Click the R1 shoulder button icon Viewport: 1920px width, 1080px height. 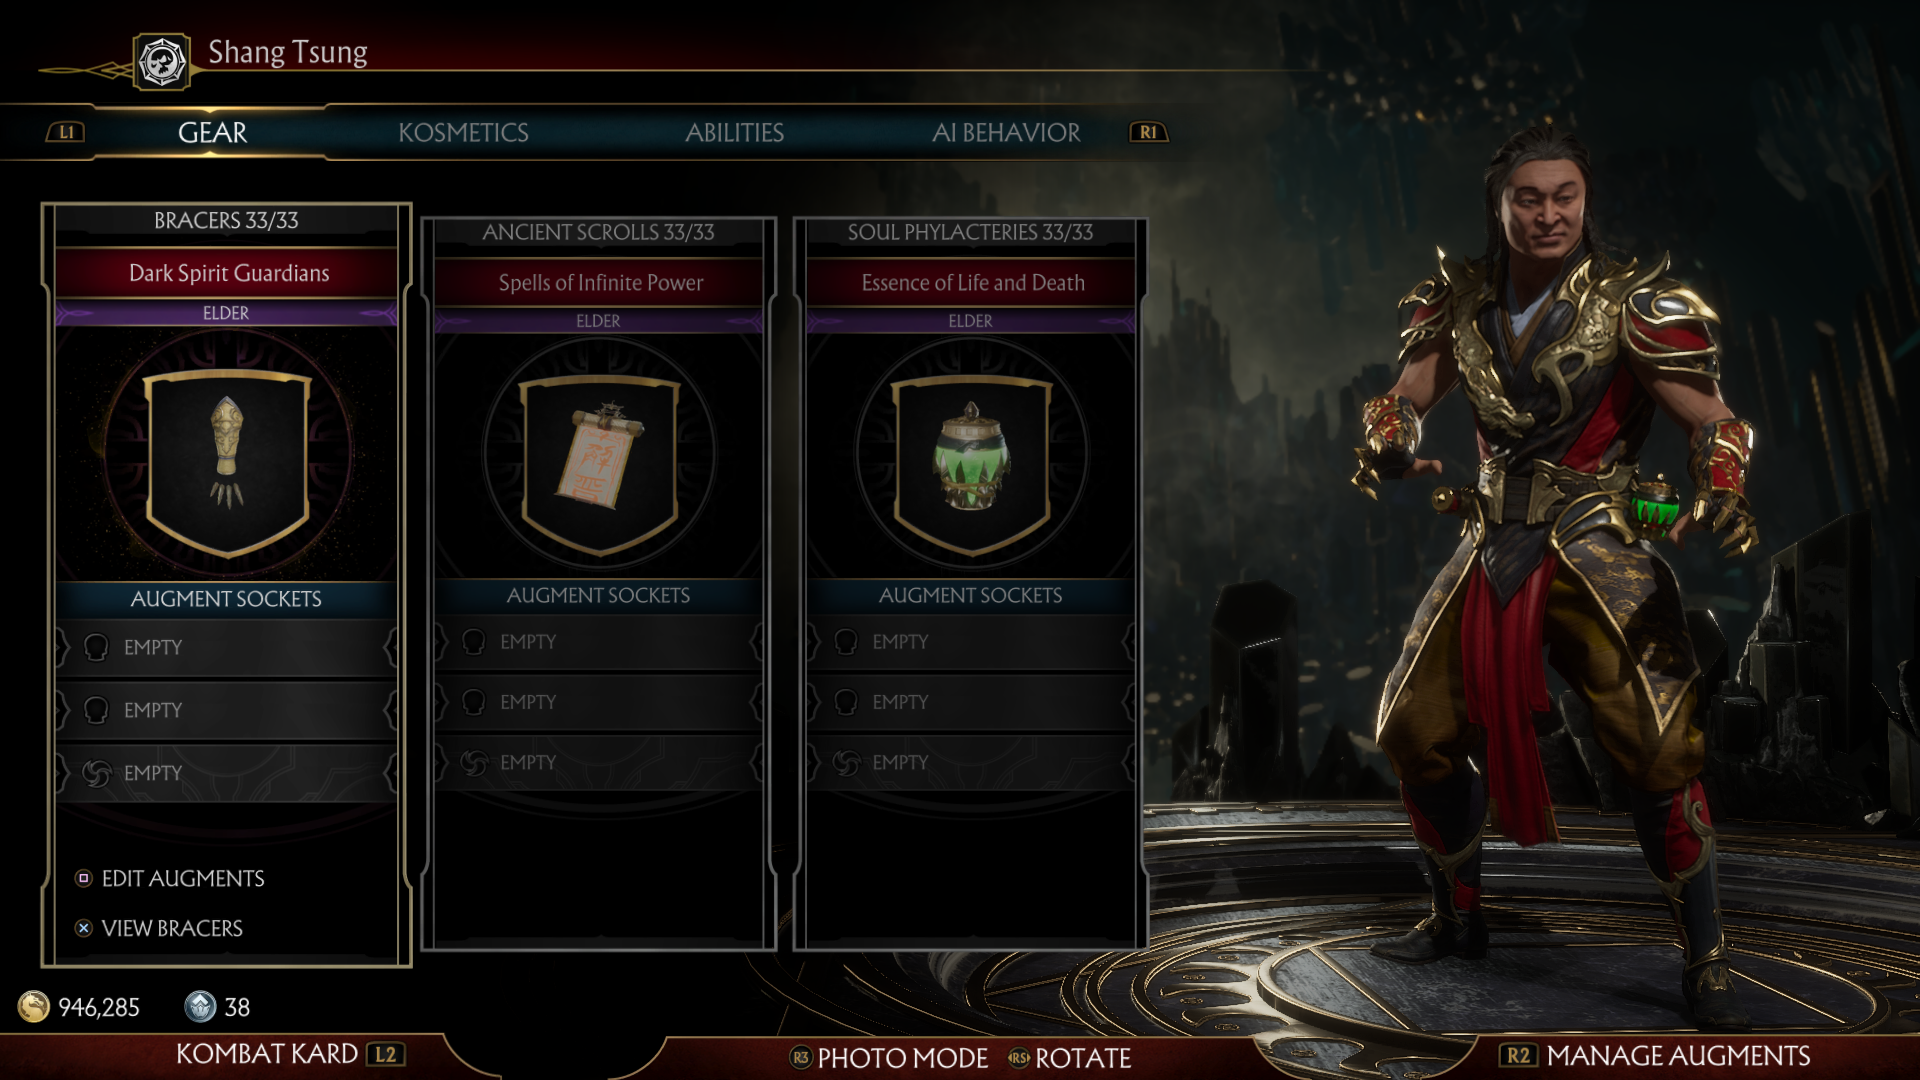pyautogui.click(x=1148, y=132)
